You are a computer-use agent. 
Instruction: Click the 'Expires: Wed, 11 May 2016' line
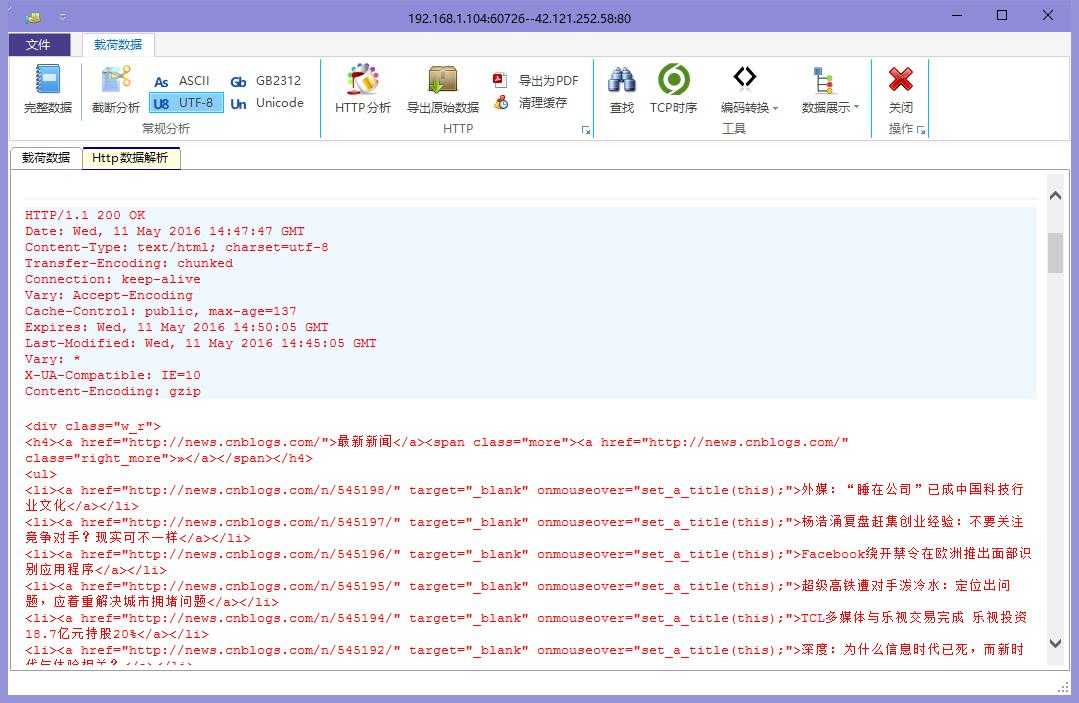click(177, 327)
